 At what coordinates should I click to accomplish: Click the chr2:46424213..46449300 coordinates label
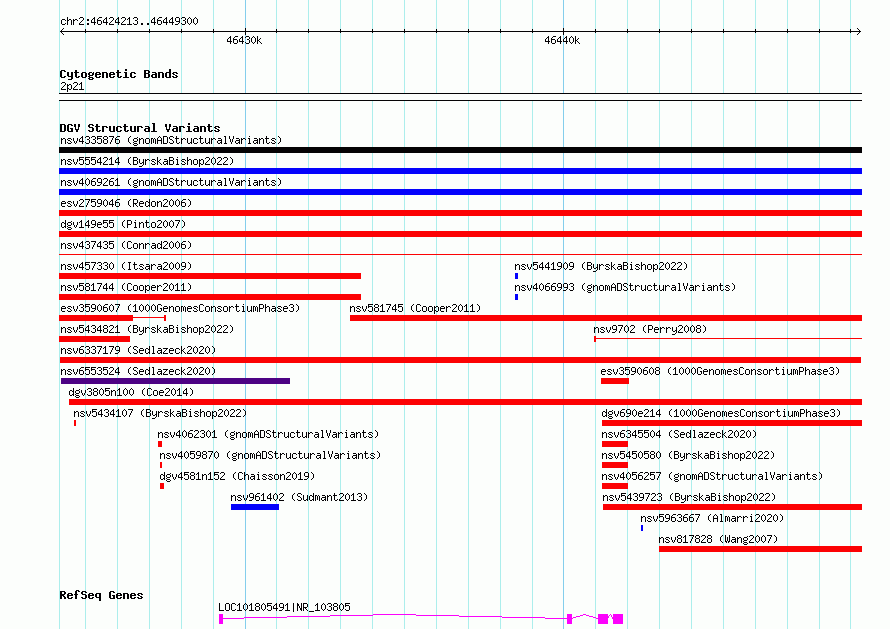point(129,21)
